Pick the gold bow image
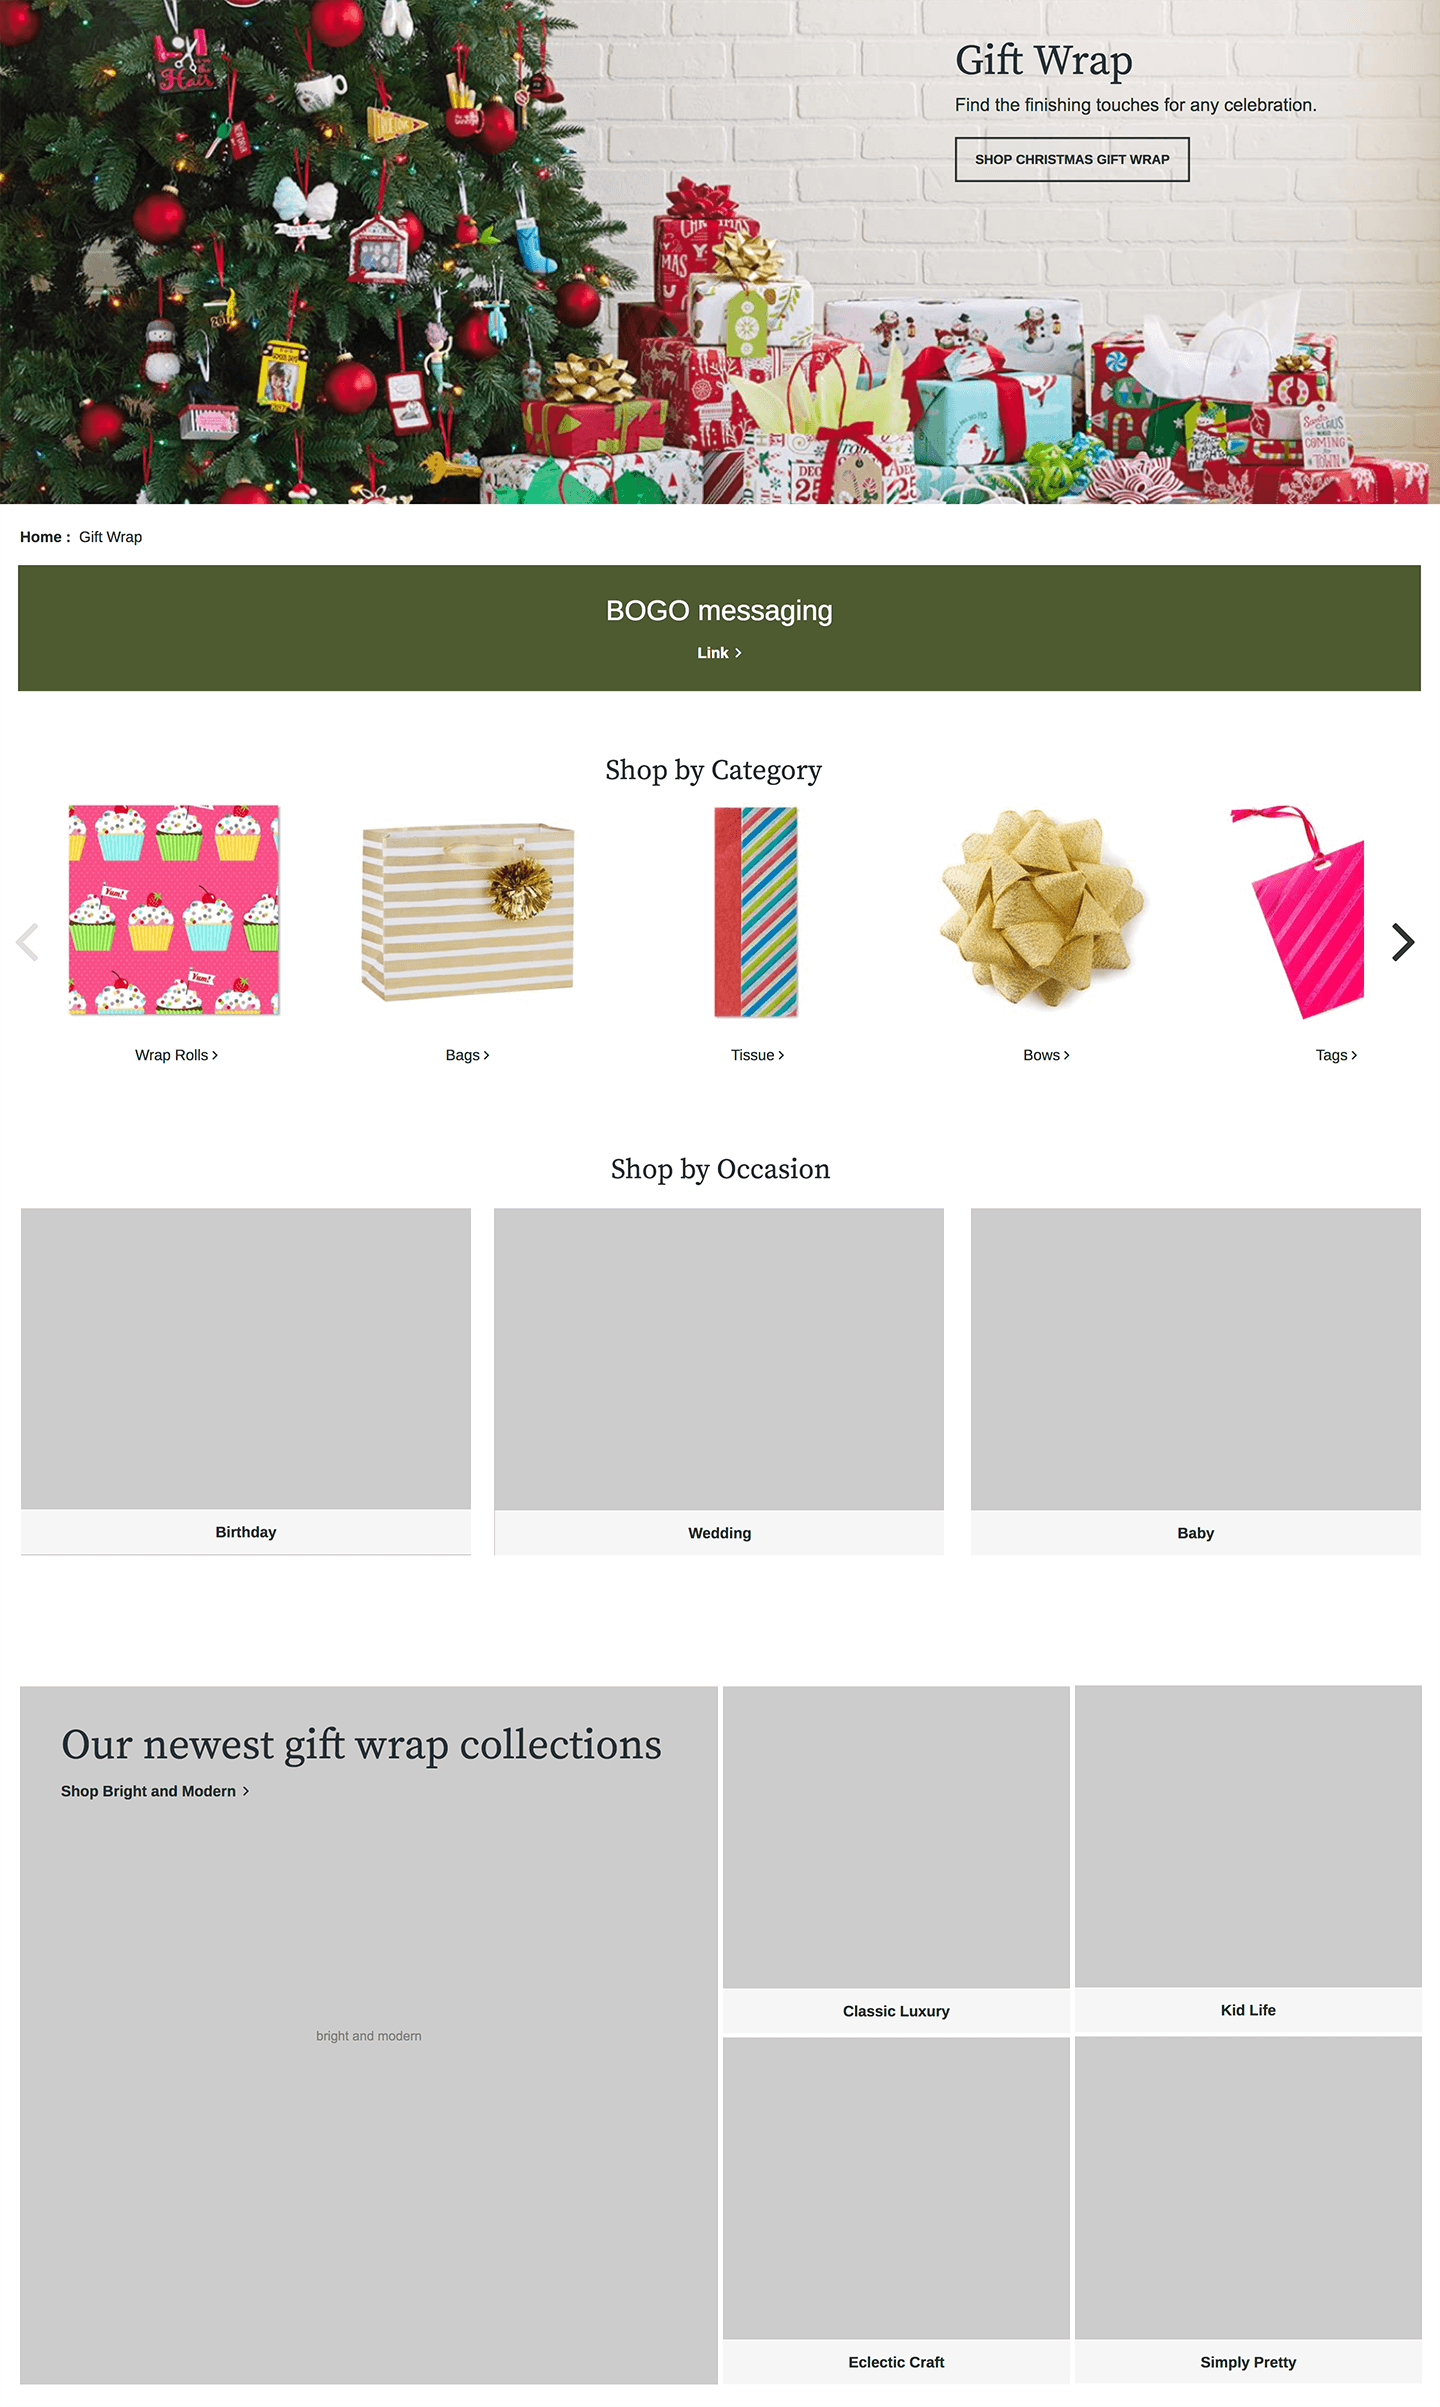The image size is (1440, 2407). coord(1044,908)
